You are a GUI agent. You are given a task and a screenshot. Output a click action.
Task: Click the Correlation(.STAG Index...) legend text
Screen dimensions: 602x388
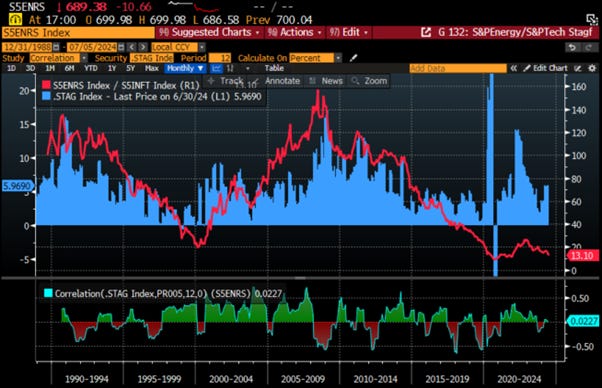[168, 294]
